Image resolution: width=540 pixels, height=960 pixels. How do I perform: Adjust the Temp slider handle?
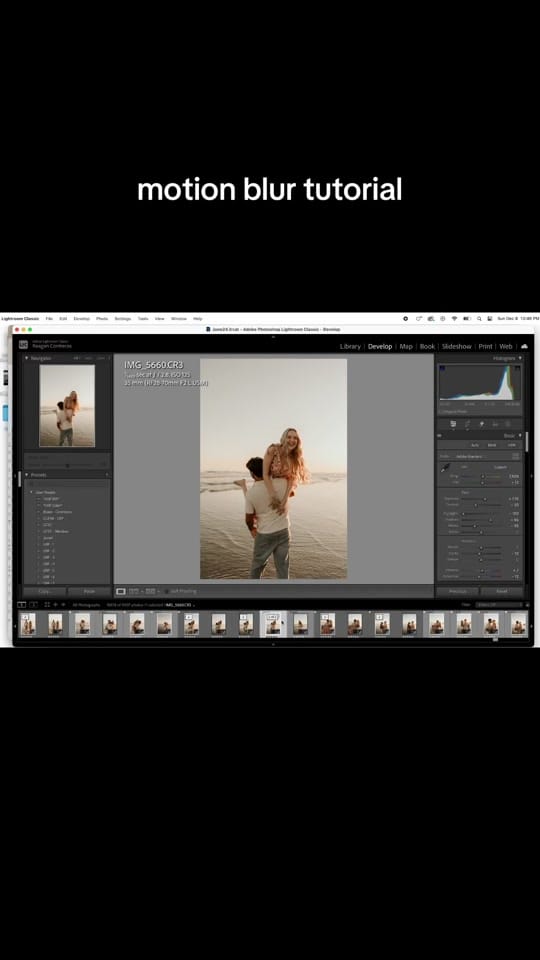coord(482,476)
